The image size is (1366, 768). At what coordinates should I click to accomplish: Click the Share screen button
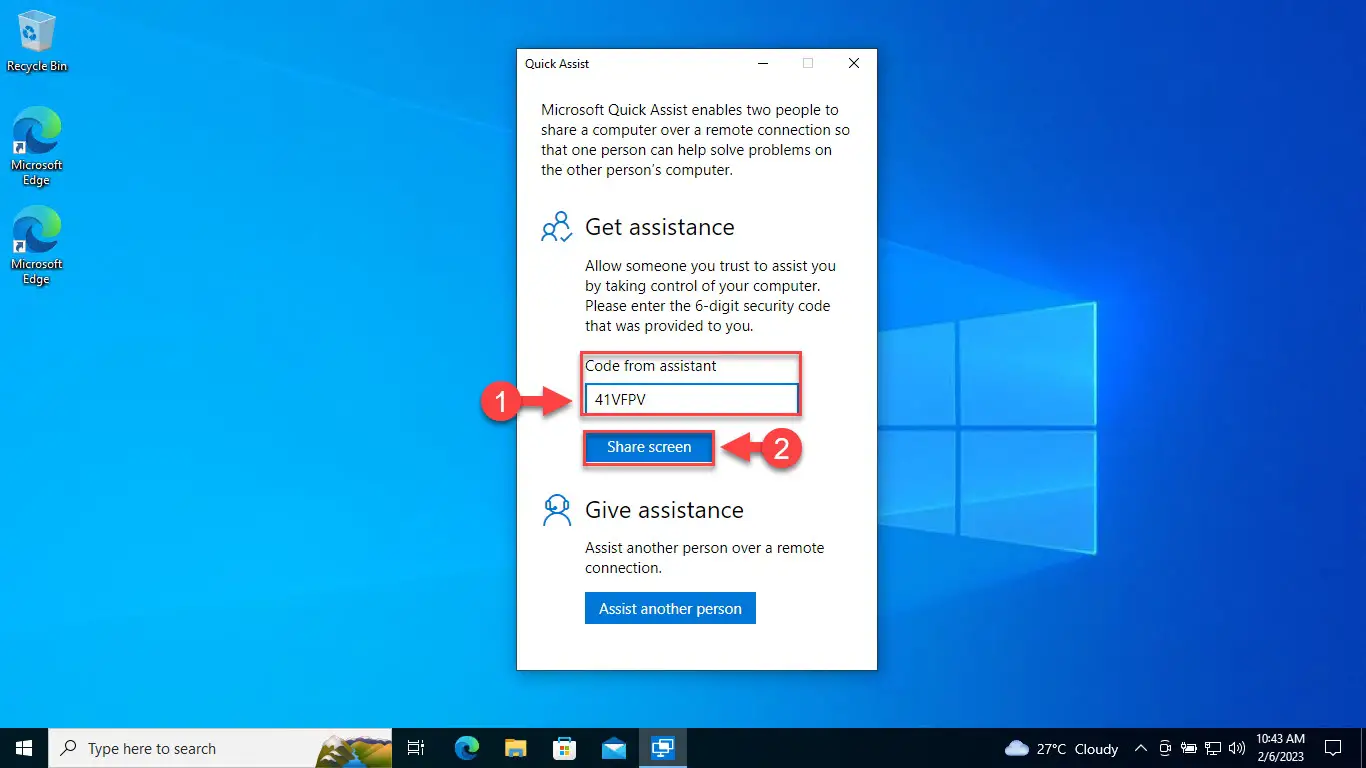pyautogui.click(x=649, y=447)
